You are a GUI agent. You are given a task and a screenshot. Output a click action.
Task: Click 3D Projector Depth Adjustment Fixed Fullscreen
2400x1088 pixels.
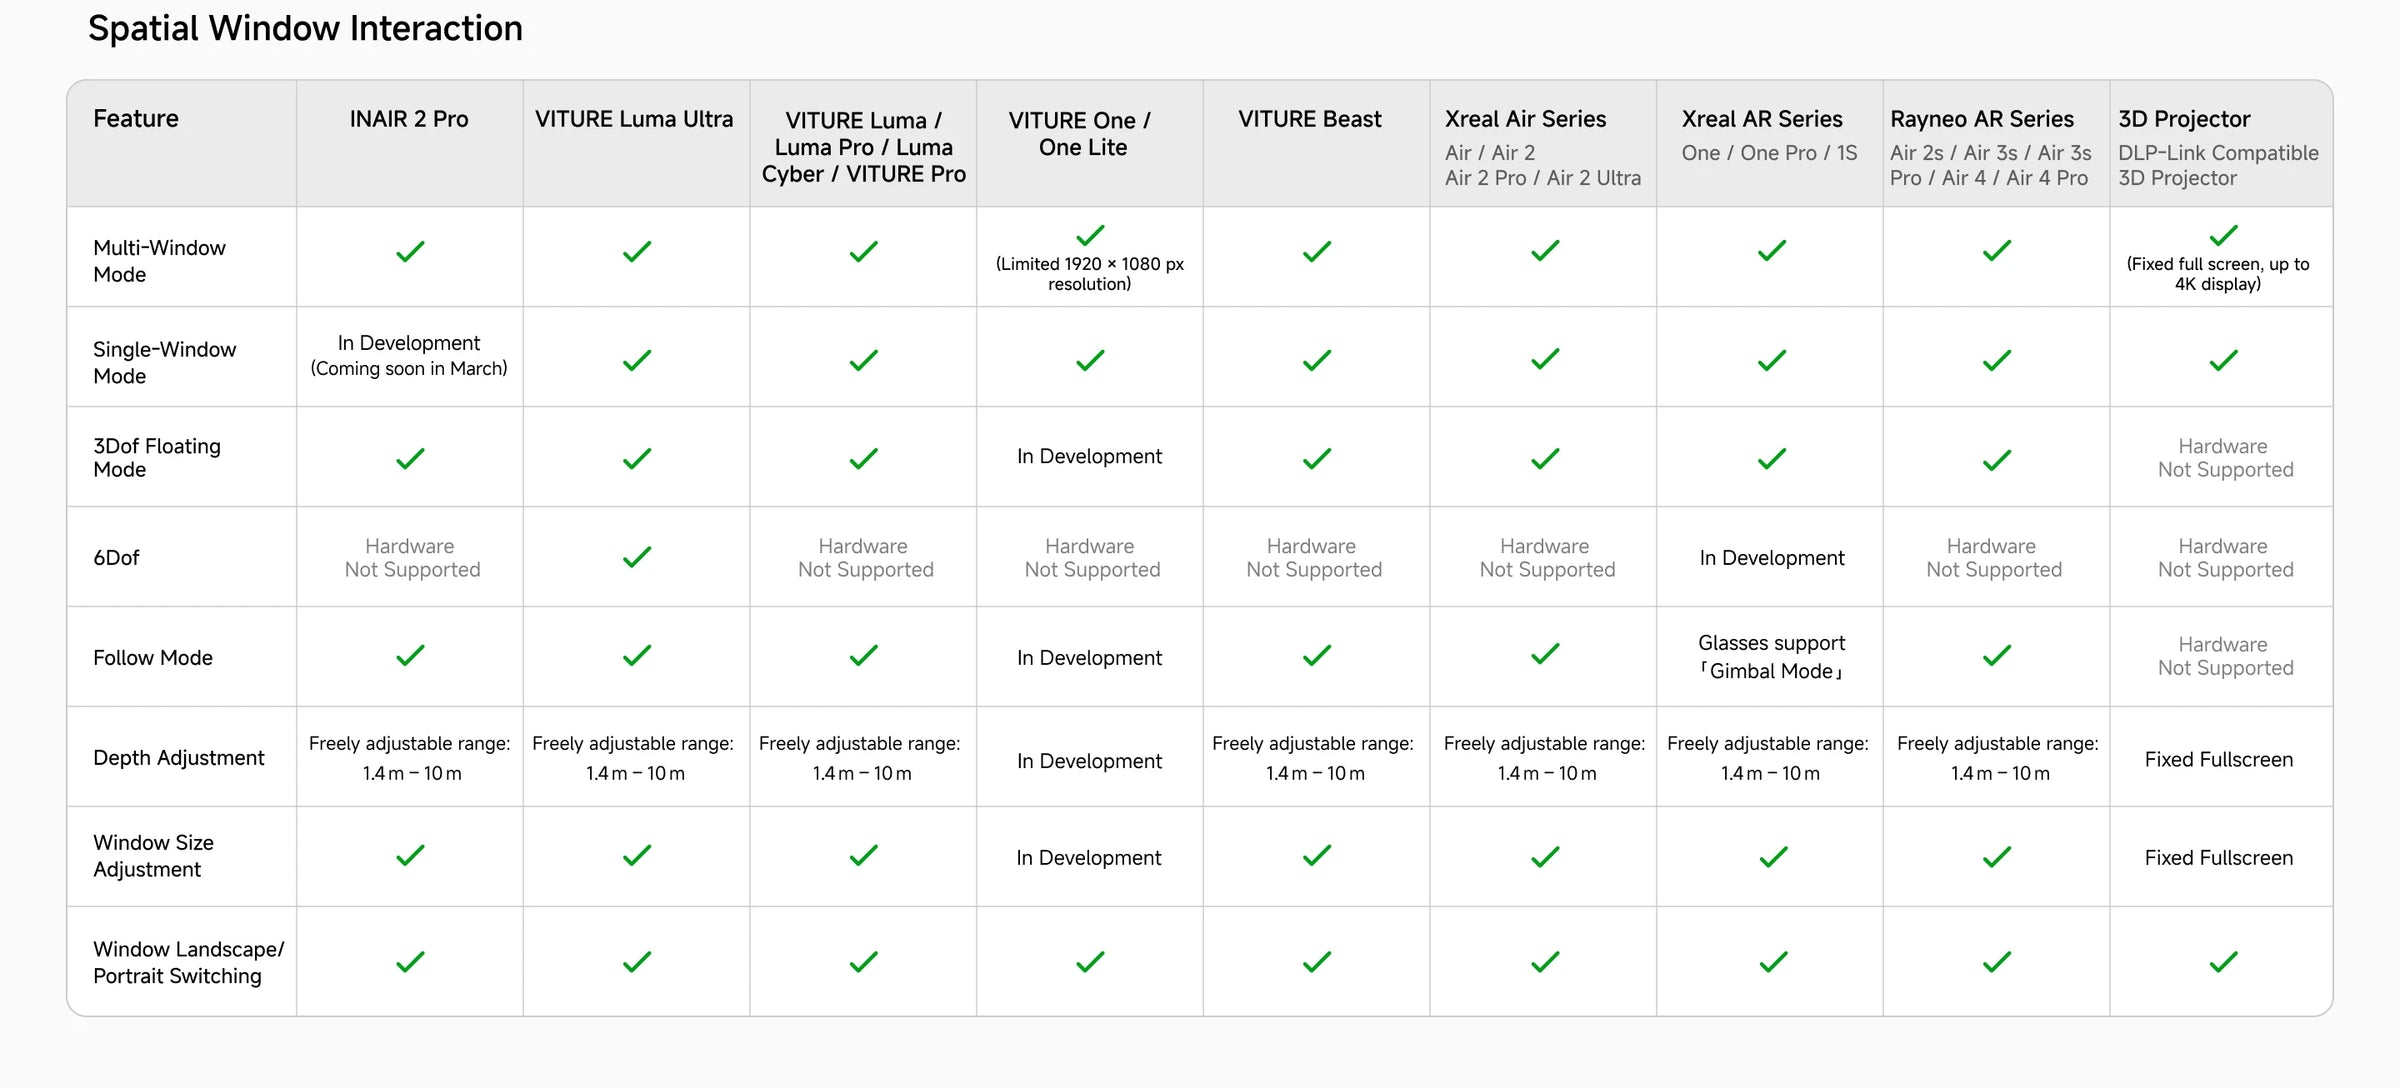pyautogui.click(x=2219, y=760)
